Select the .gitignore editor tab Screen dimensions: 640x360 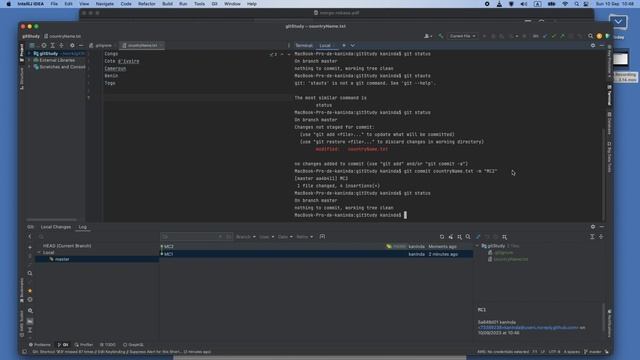[101, 45]
